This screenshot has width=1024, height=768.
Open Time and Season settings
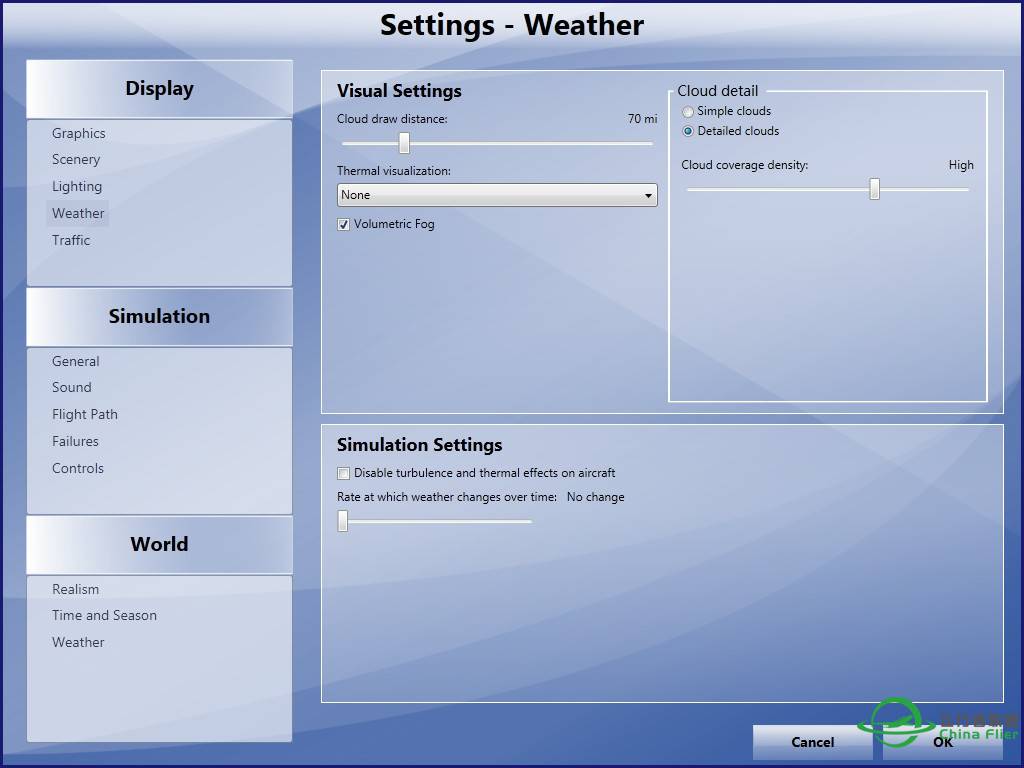[105, 616]
